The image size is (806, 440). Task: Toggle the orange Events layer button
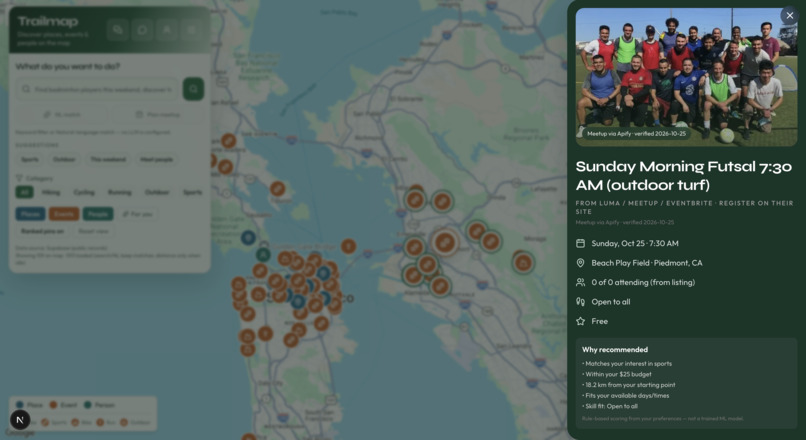64,214
